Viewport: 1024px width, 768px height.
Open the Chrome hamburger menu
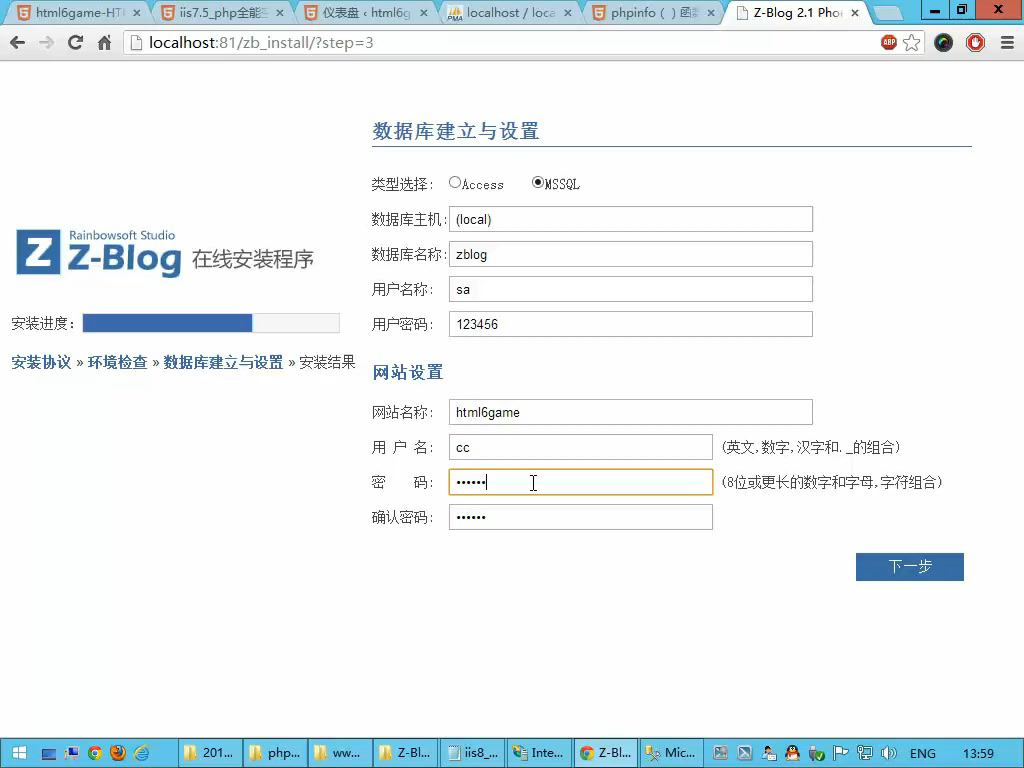point(1007,43)
